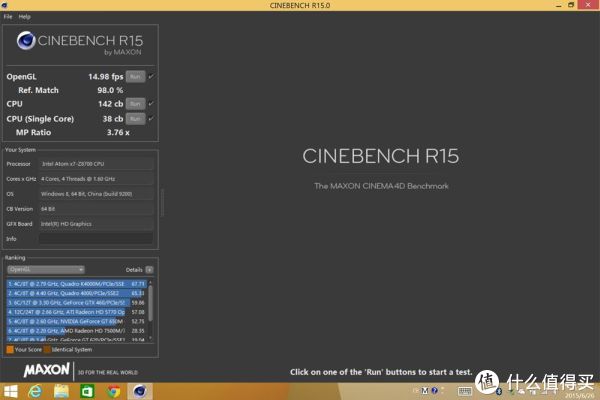Launch Google Chrome from the taskbar
Screen dimensions: 600x400
pyautogui.click(x=113, y=391)
